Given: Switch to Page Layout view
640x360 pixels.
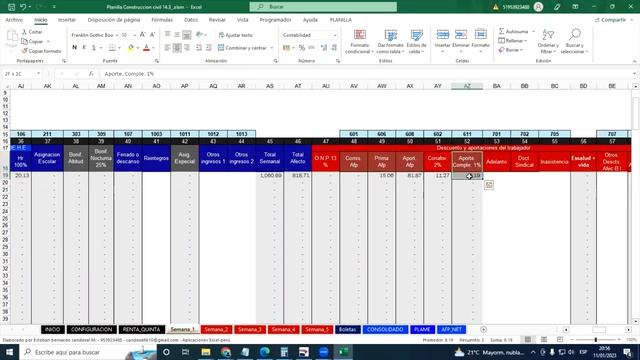Looking at the screenshot, I should coord(544,340).
